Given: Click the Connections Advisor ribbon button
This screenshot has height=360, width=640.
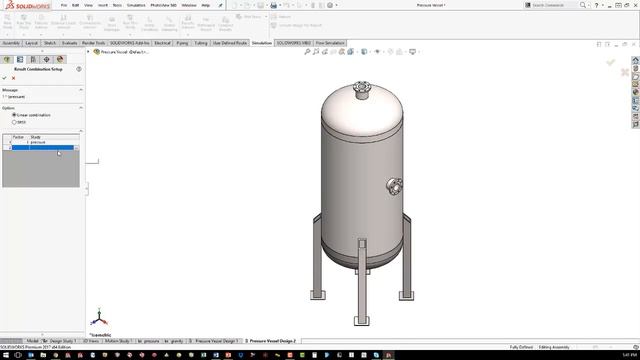Looking at the screenshot, I should coord(90,23).
